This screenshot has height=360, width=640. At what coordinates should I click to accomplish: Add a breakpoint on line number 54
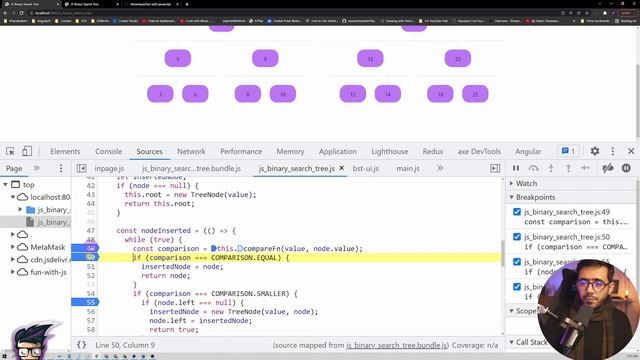(x=91, y=293)
